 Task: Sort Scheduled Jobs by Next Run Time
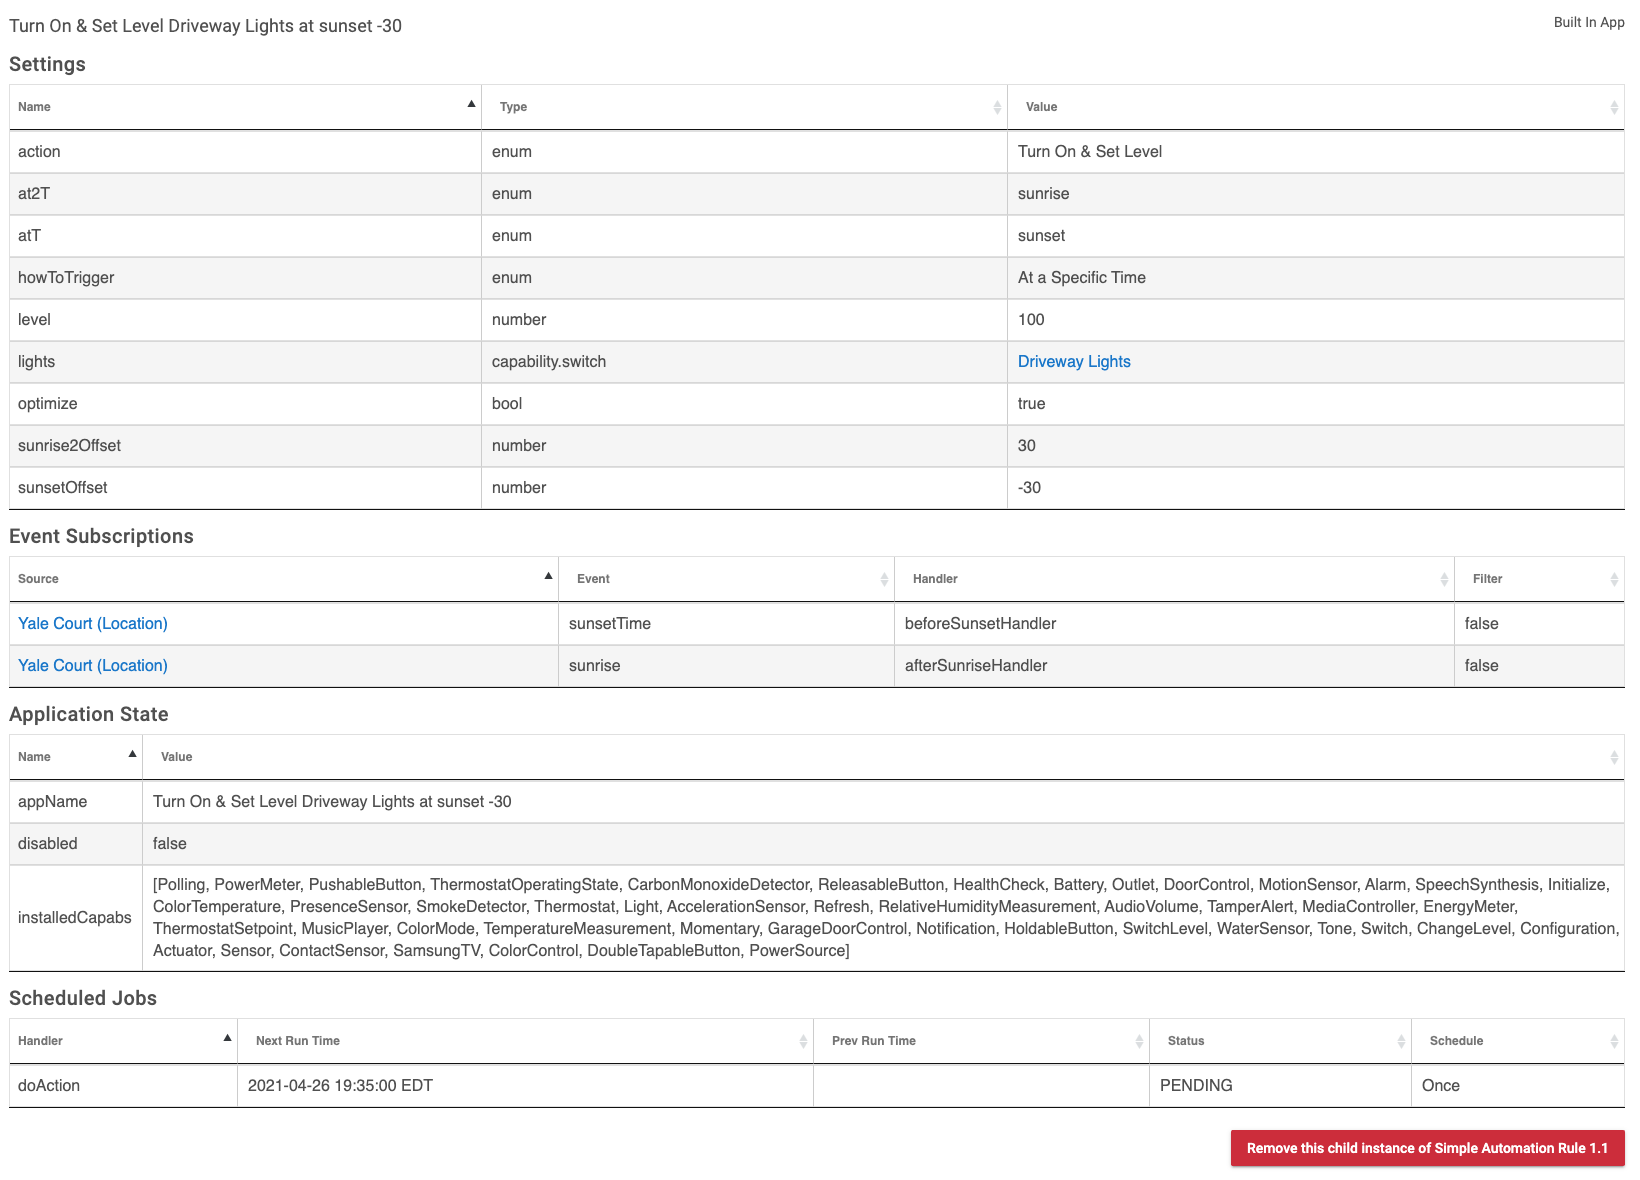pos(525,1041)
